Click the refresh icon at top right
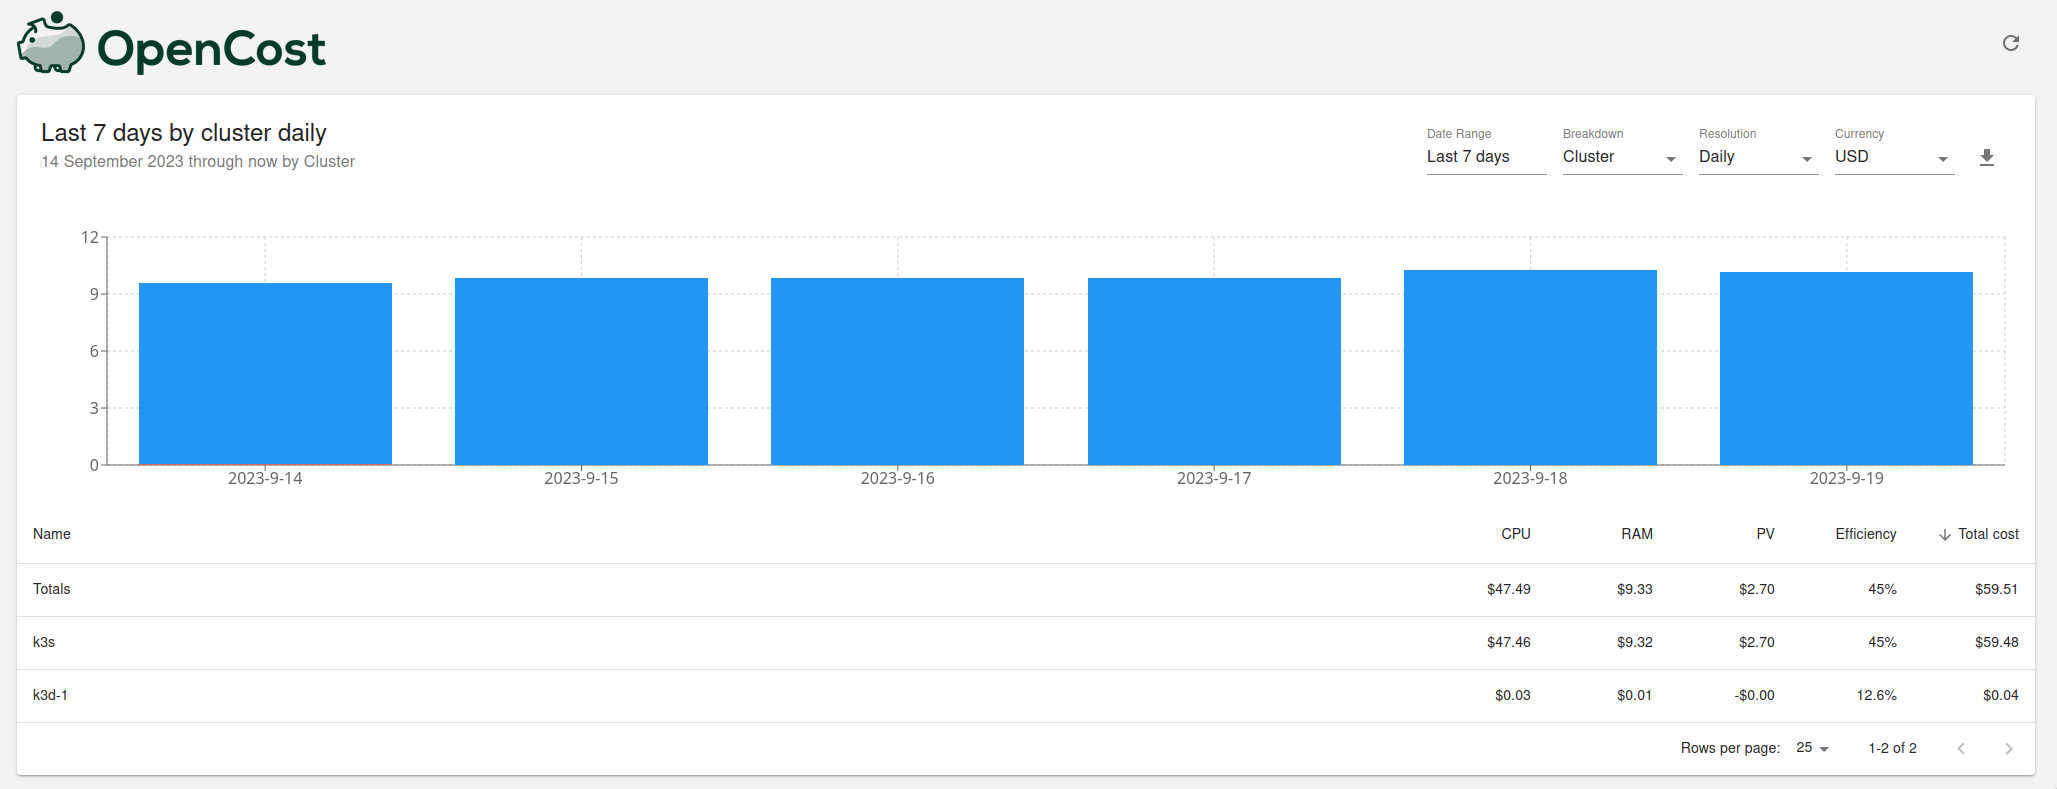 click(x=2010, y=43)
